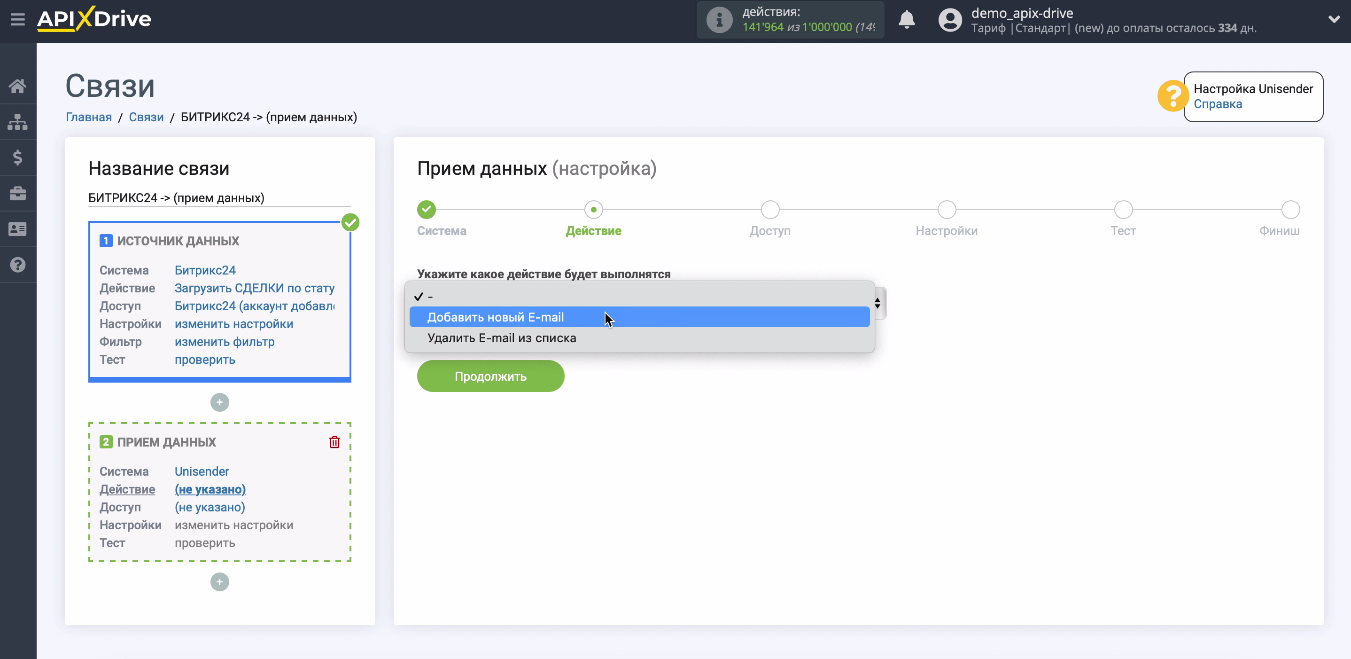
Task: Click the actions info icon
Action: (x=719, y=20)
